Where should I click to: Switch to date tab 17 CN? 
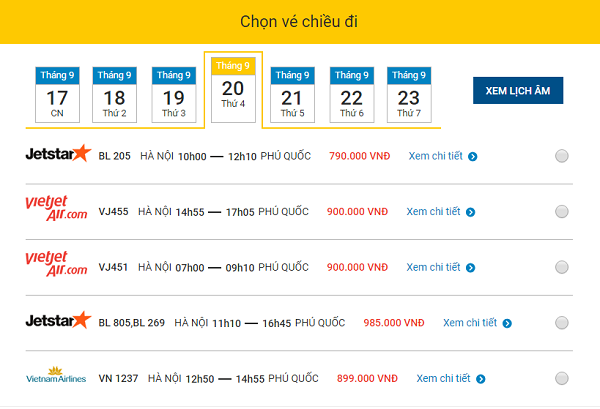(57, 95)
